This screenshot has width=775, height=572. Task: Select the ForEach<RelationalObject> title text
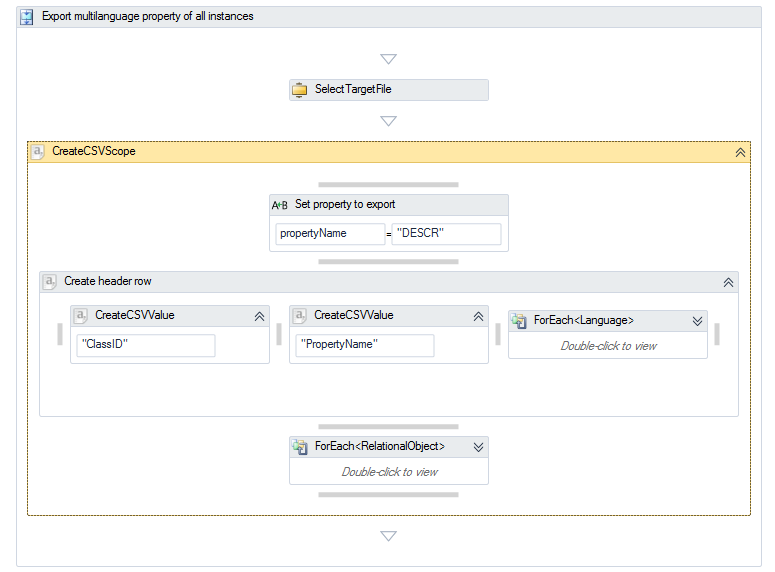tap(380, 446)
